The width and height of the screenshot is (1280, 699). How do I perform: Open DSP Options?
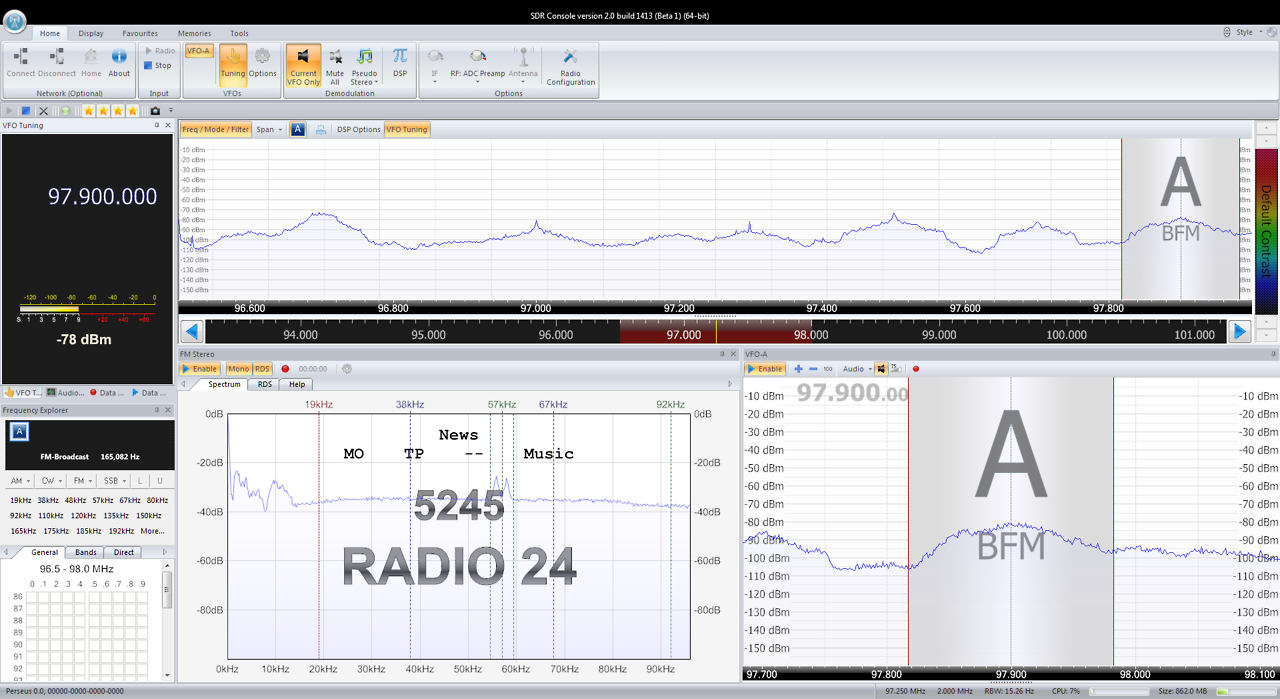[x=358, y=129]
